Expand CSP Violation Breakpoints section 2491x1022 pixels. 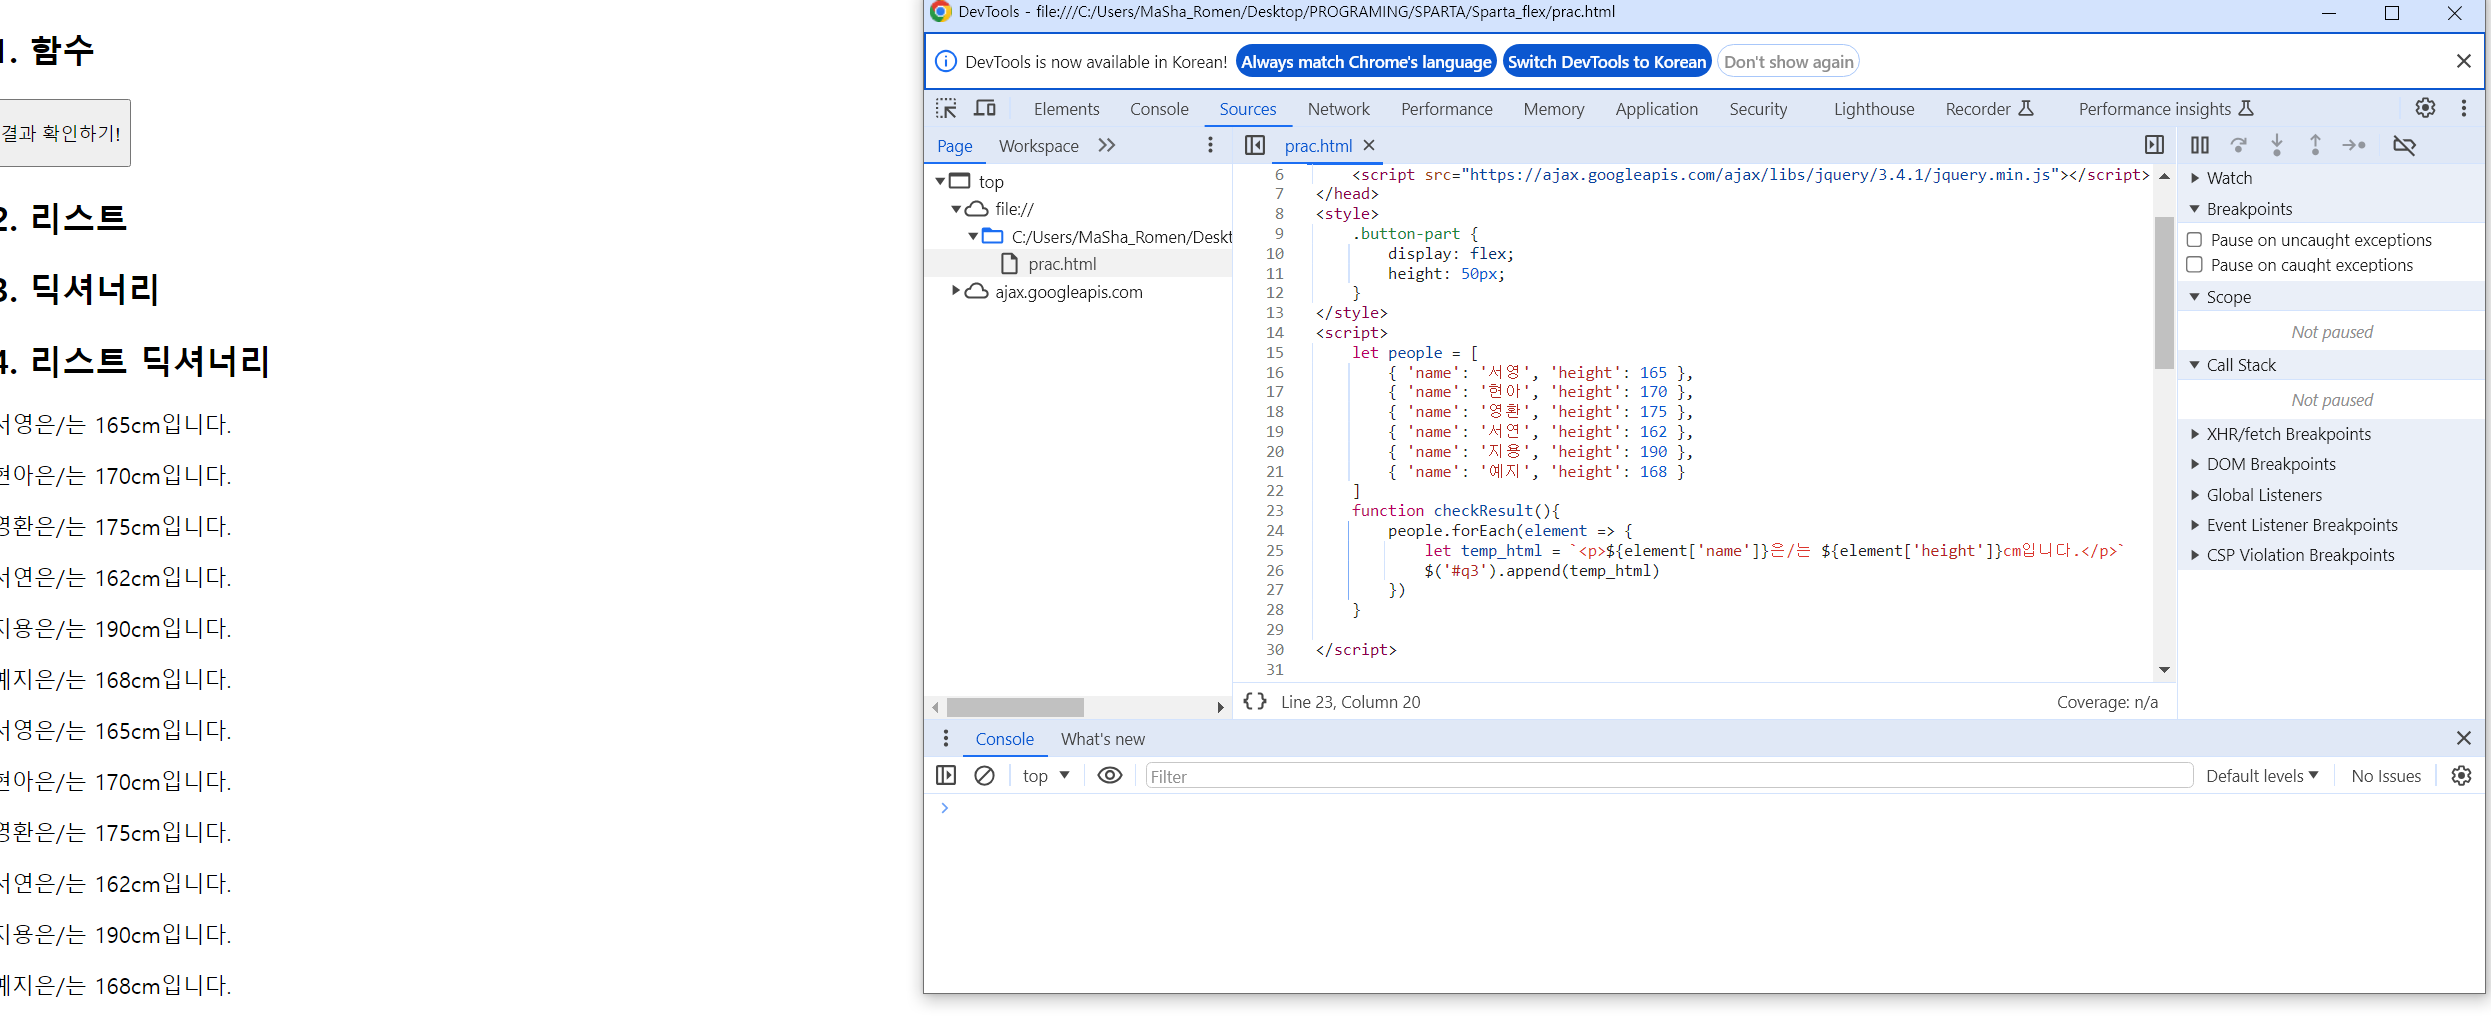pyautogui.click(x=2195, y=555)
